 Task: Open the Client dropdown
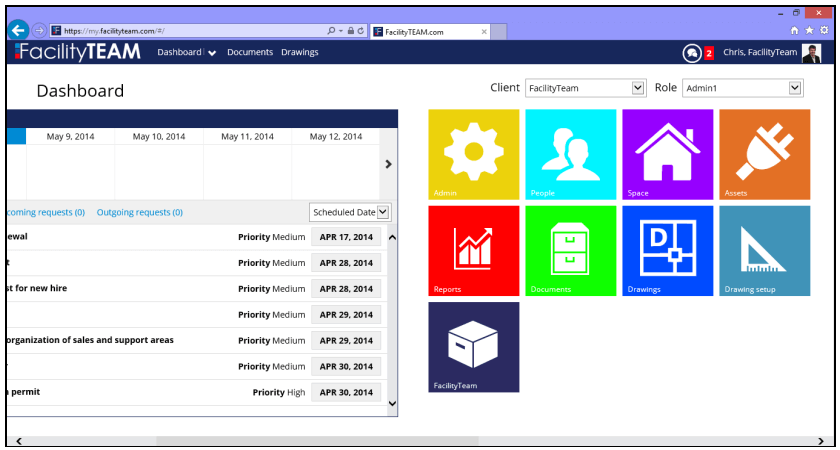tap(584, 88)
